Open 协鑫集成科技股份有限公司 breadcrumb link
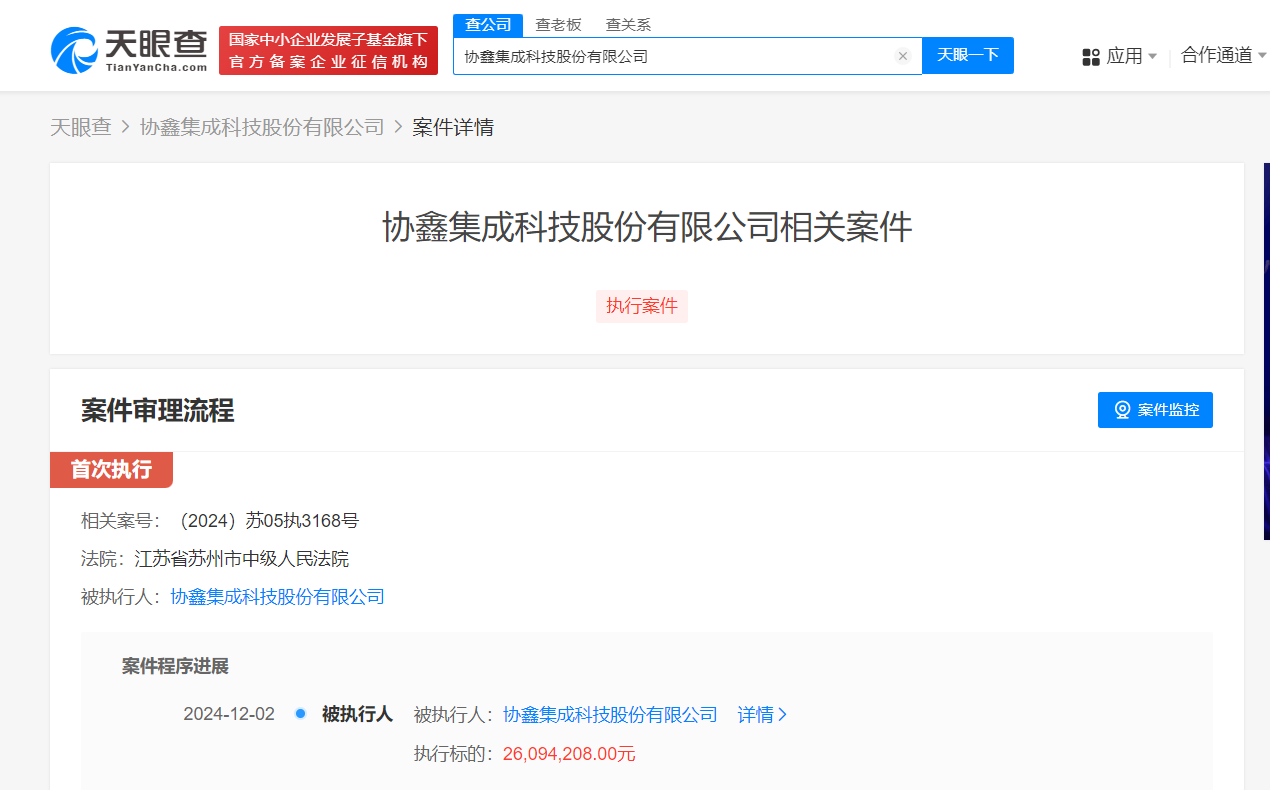This screenshot has width=1270, height=790. (x=262, y=127)
